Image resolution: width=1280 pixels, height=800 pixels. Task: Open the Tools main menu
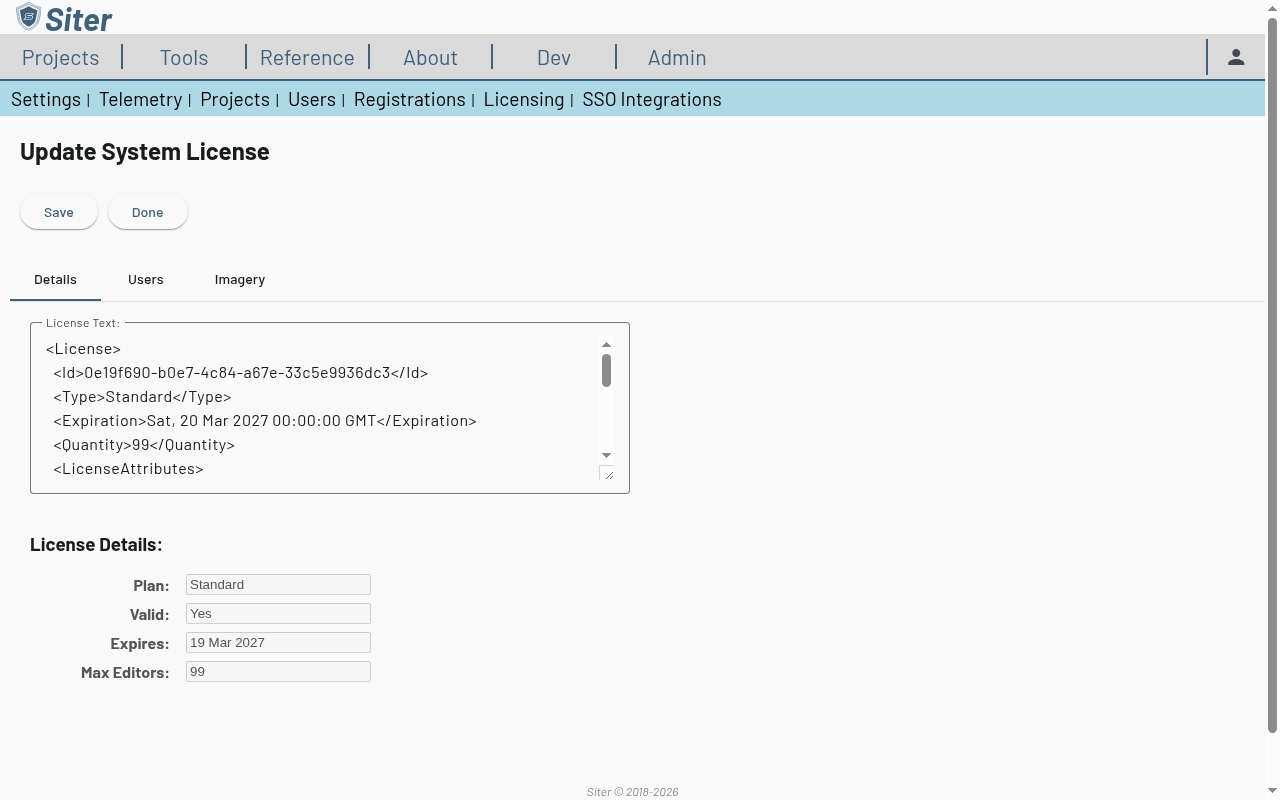point(184,57)
